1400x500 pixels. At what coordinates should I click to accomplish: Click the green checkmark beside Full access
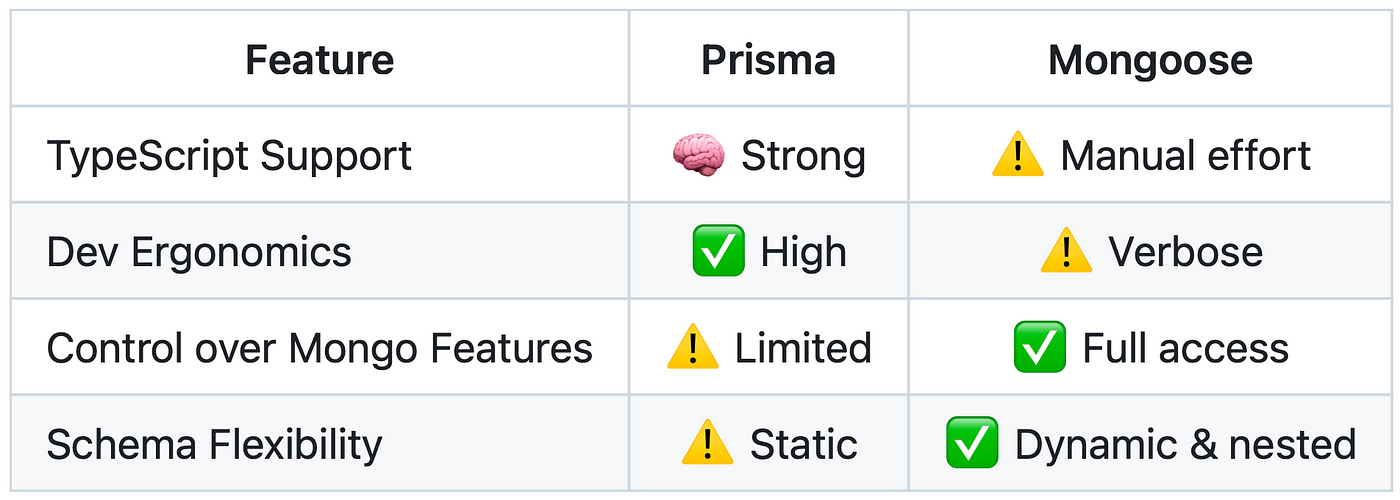pos(1039,347)
